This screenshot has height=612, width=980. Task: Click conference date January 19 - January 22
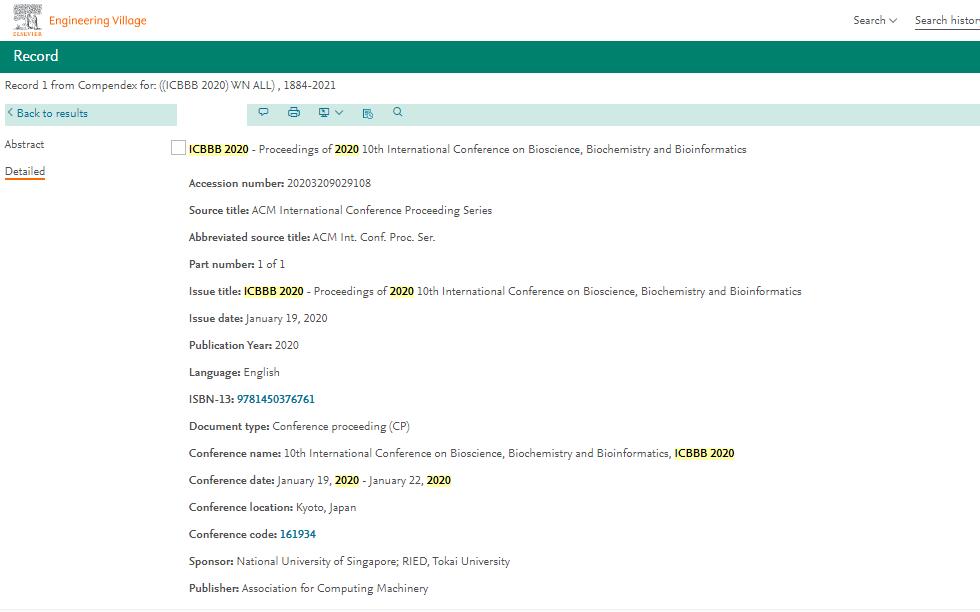(364, 480)
